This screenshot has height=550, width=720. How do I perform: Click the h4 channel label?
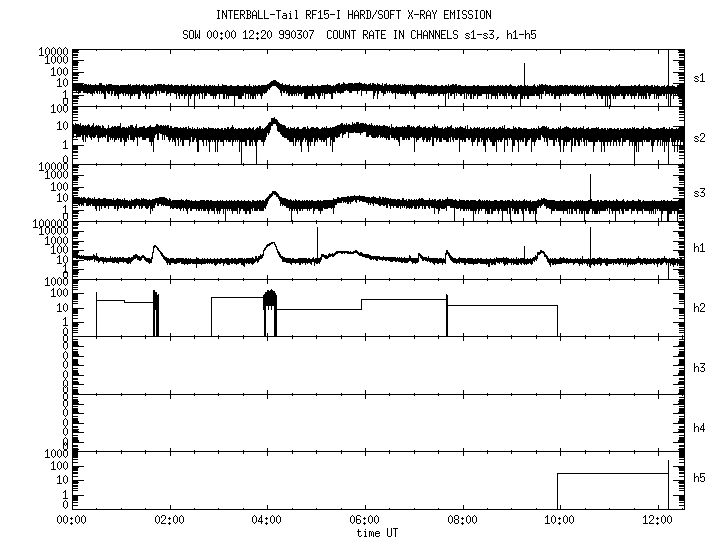[699, 427]
